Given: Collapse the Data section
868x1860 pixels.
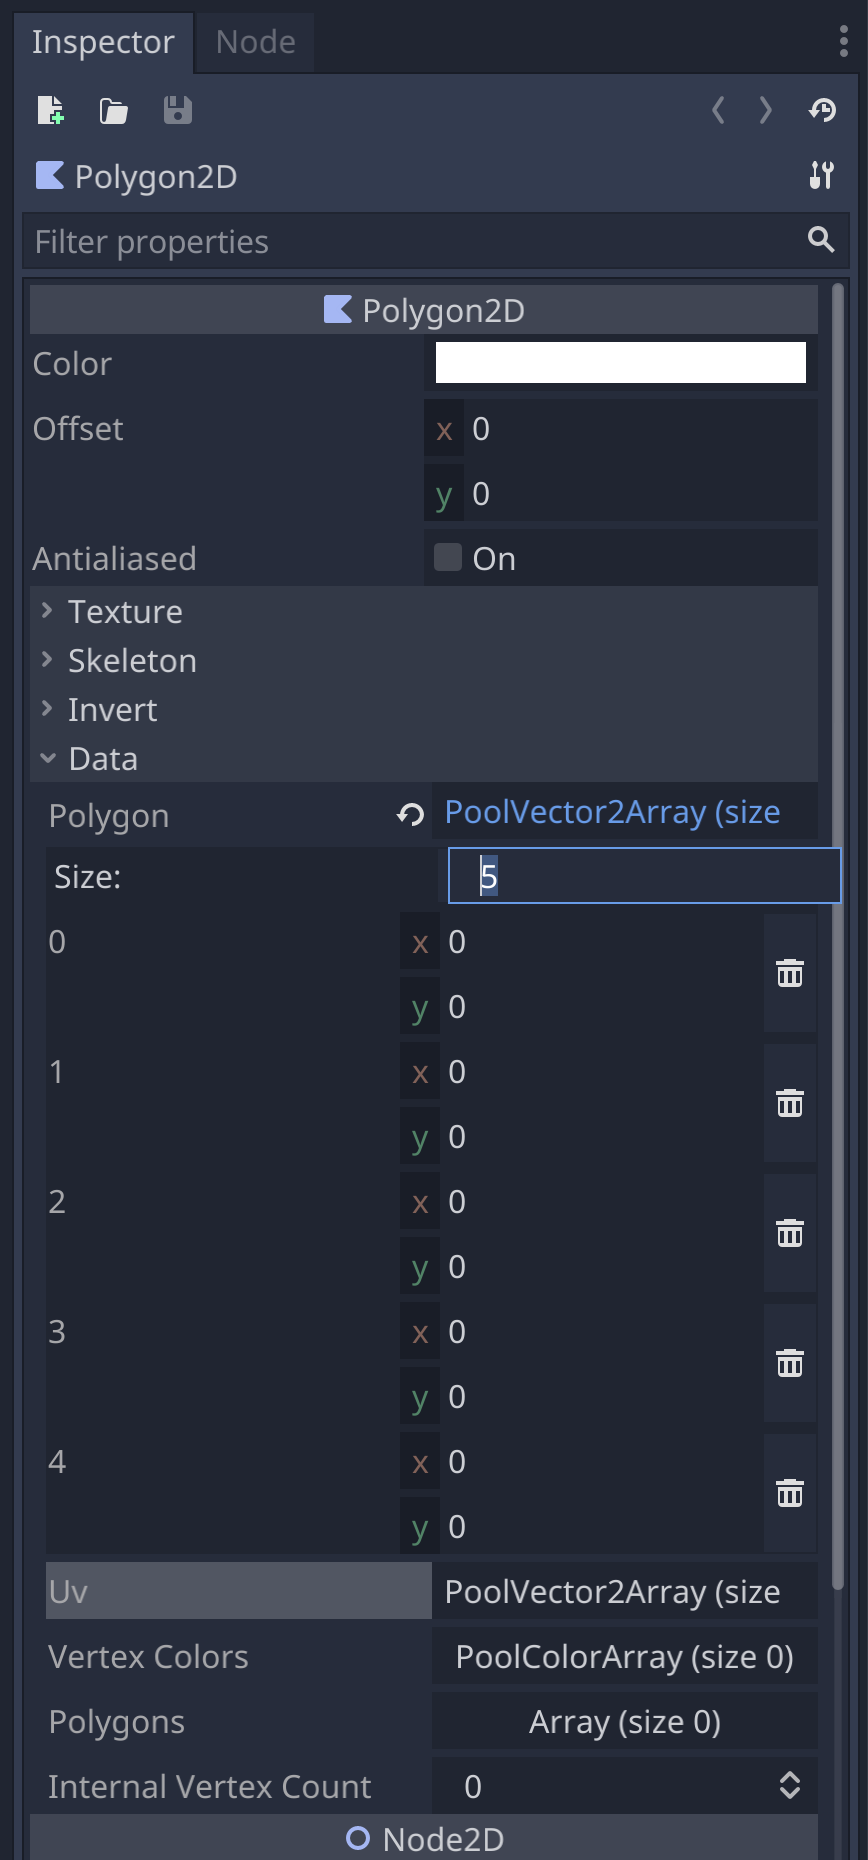Looking at the screenshot, I should point(102,758).
